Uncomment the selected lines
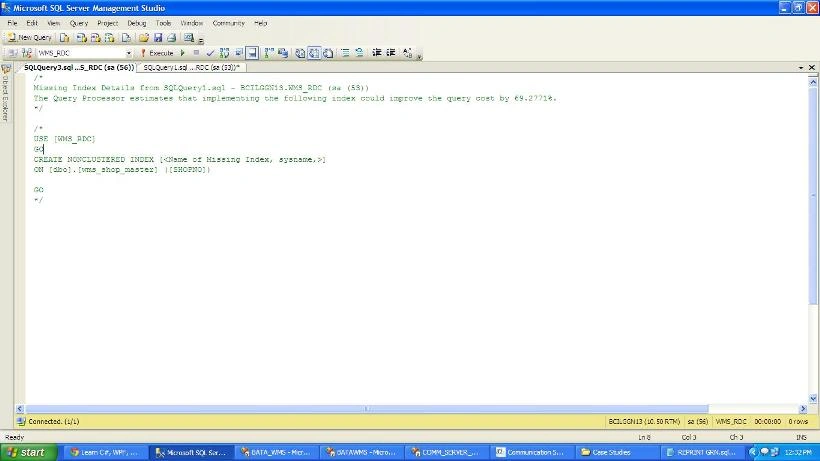 (359, 53)
